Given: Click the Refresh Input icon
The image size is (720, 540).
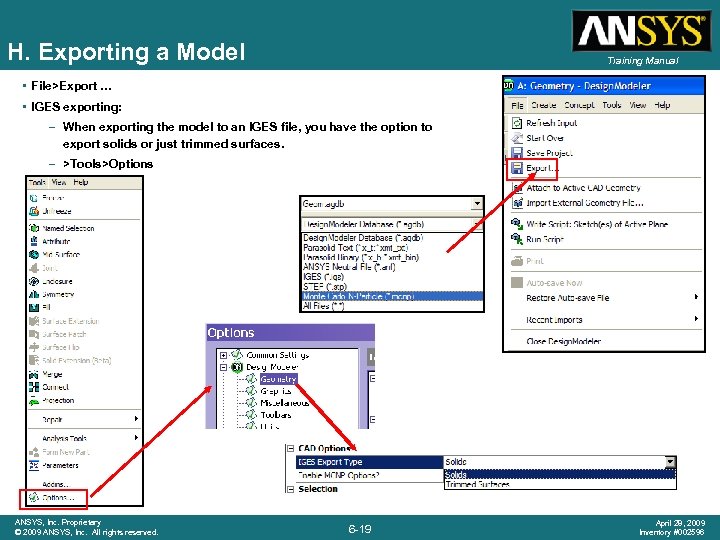Looking at the screenshot, I should pyautogui.click(x=517, y=123).
